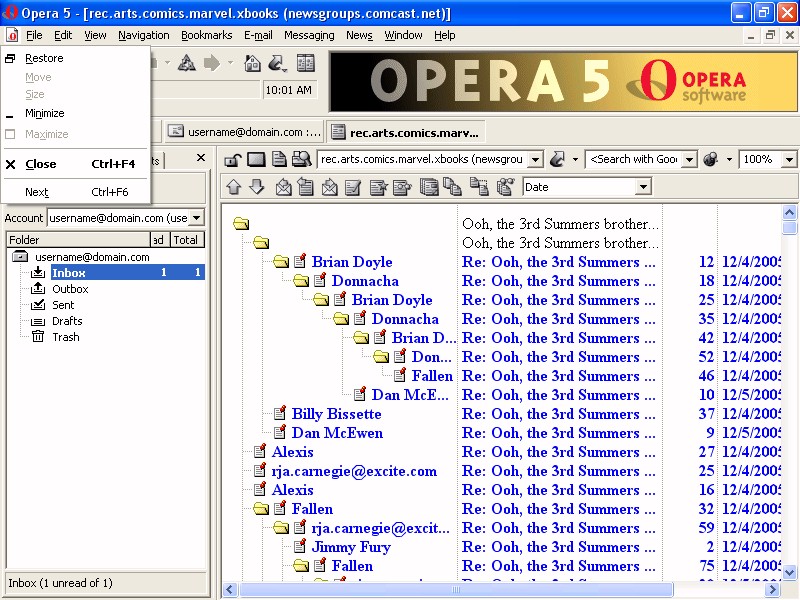Open the Account selector dropdown
800x600 pixels.
[x=196, y=218]
